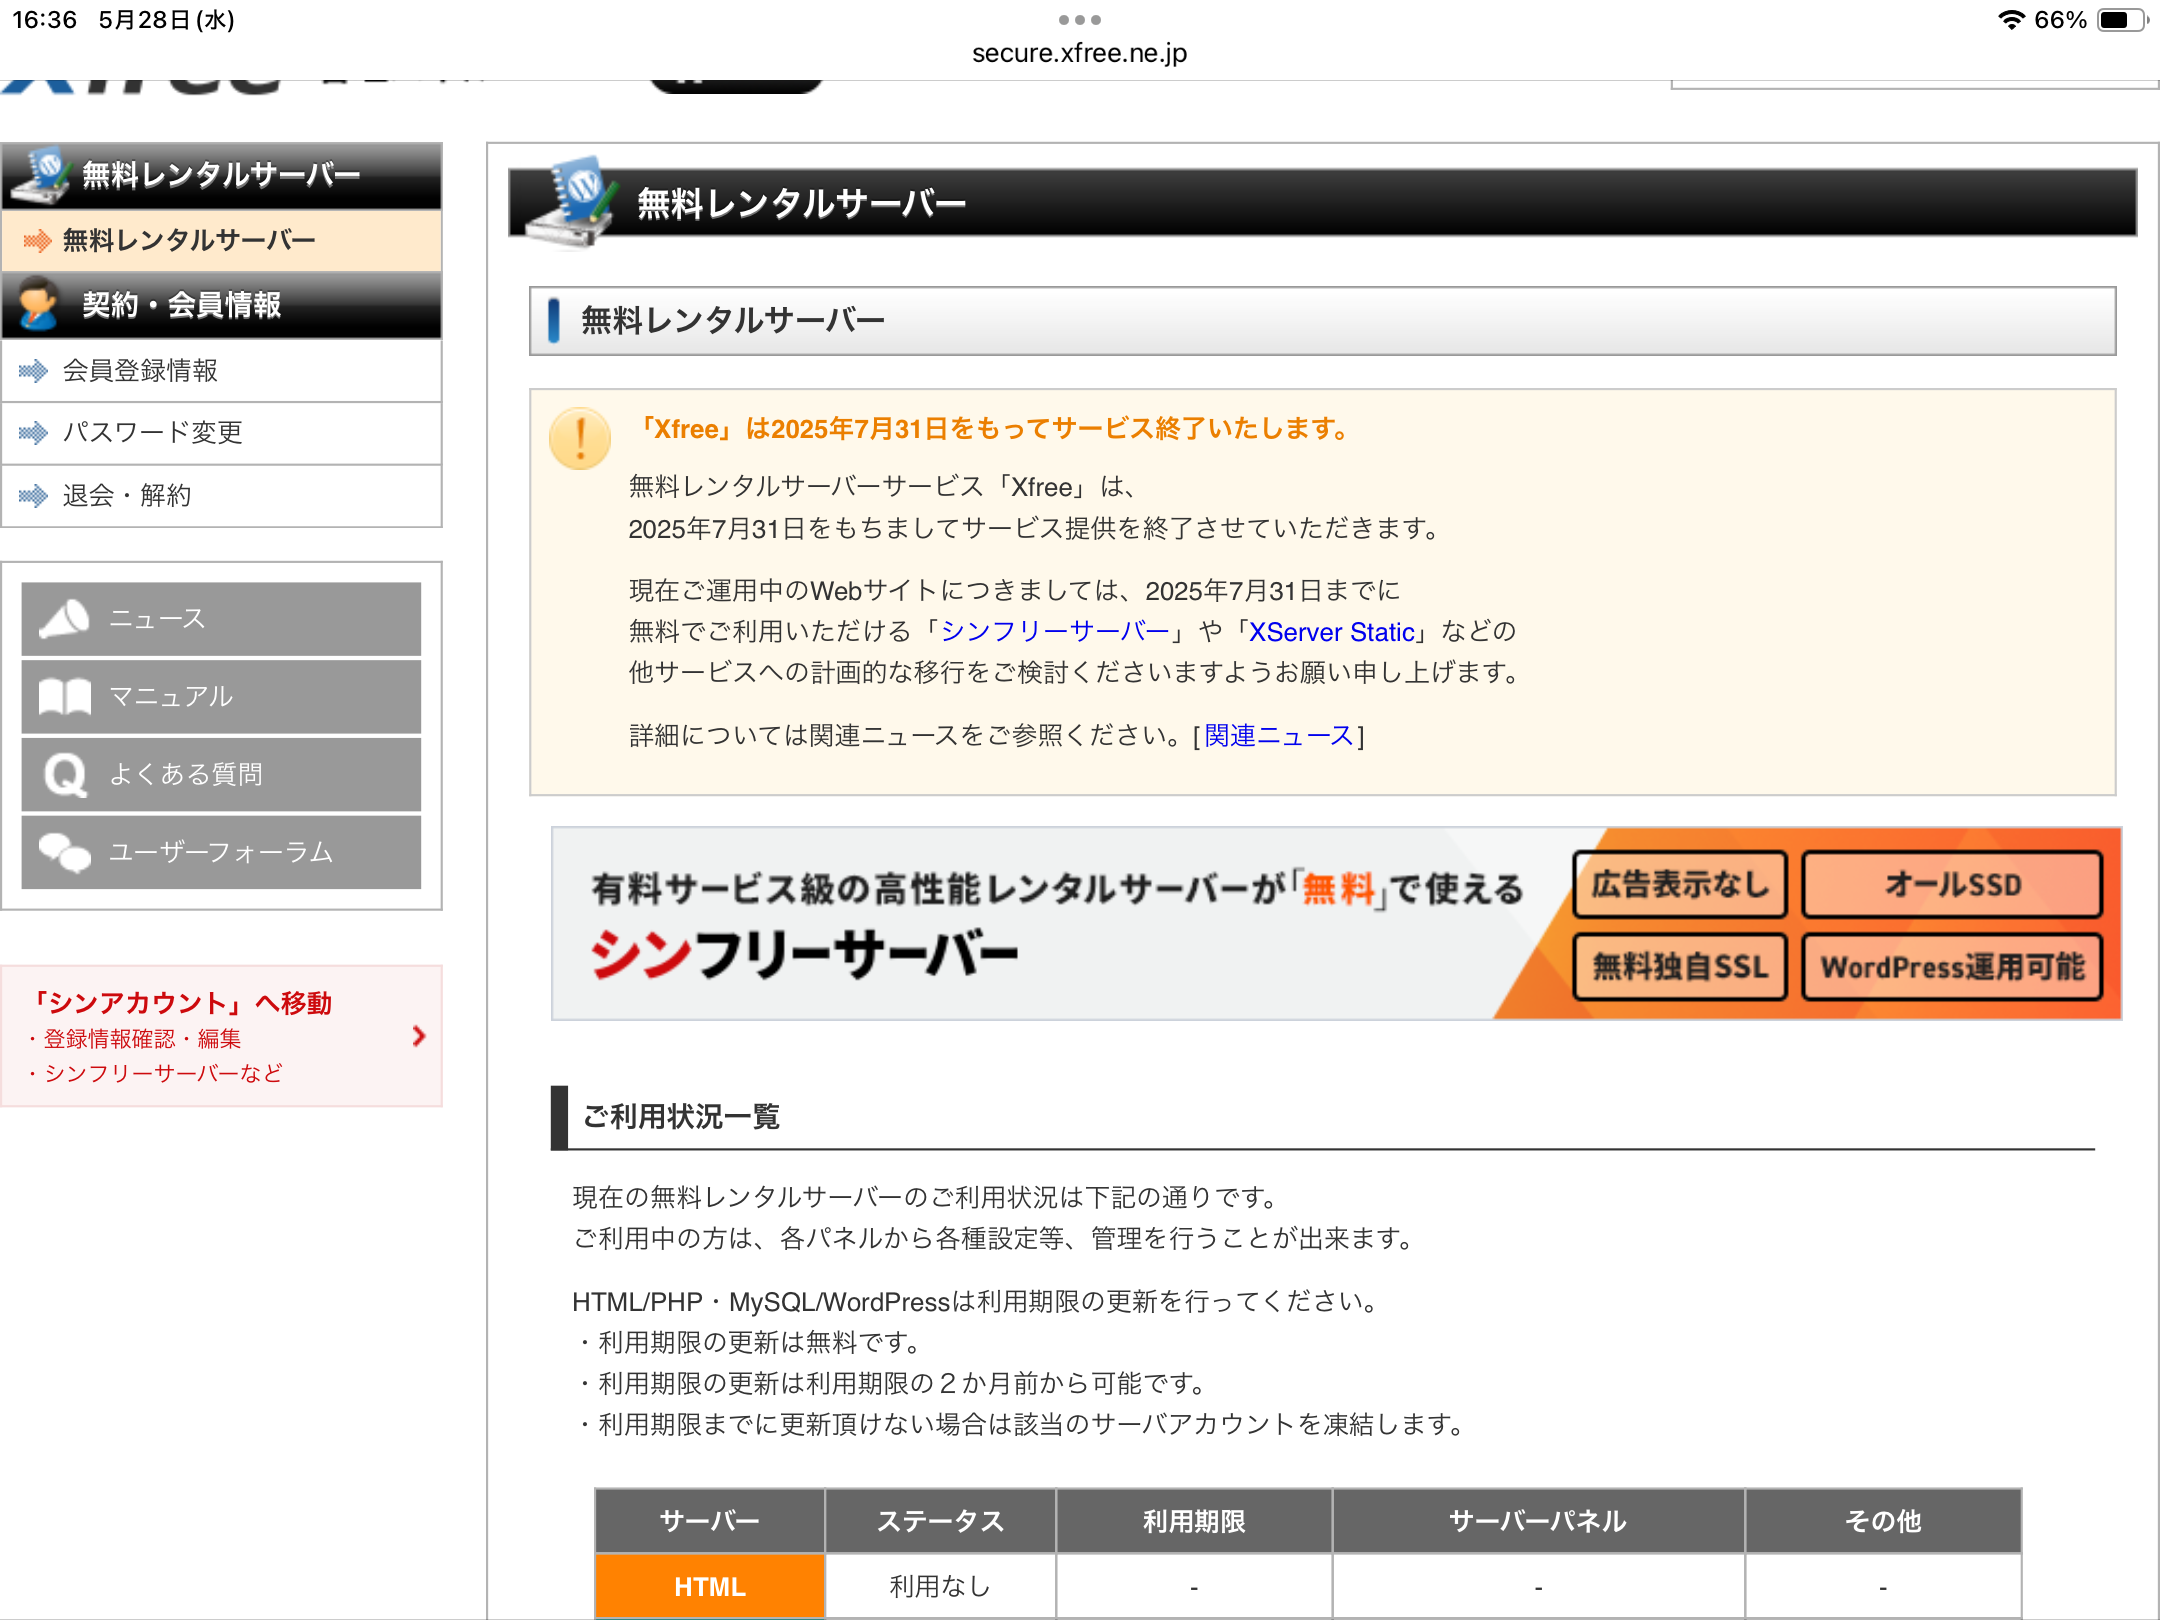This screenshot has width=2160, height=1620.
Task: Follow the シンフリーサーバー link
Action: (1055, 632)
